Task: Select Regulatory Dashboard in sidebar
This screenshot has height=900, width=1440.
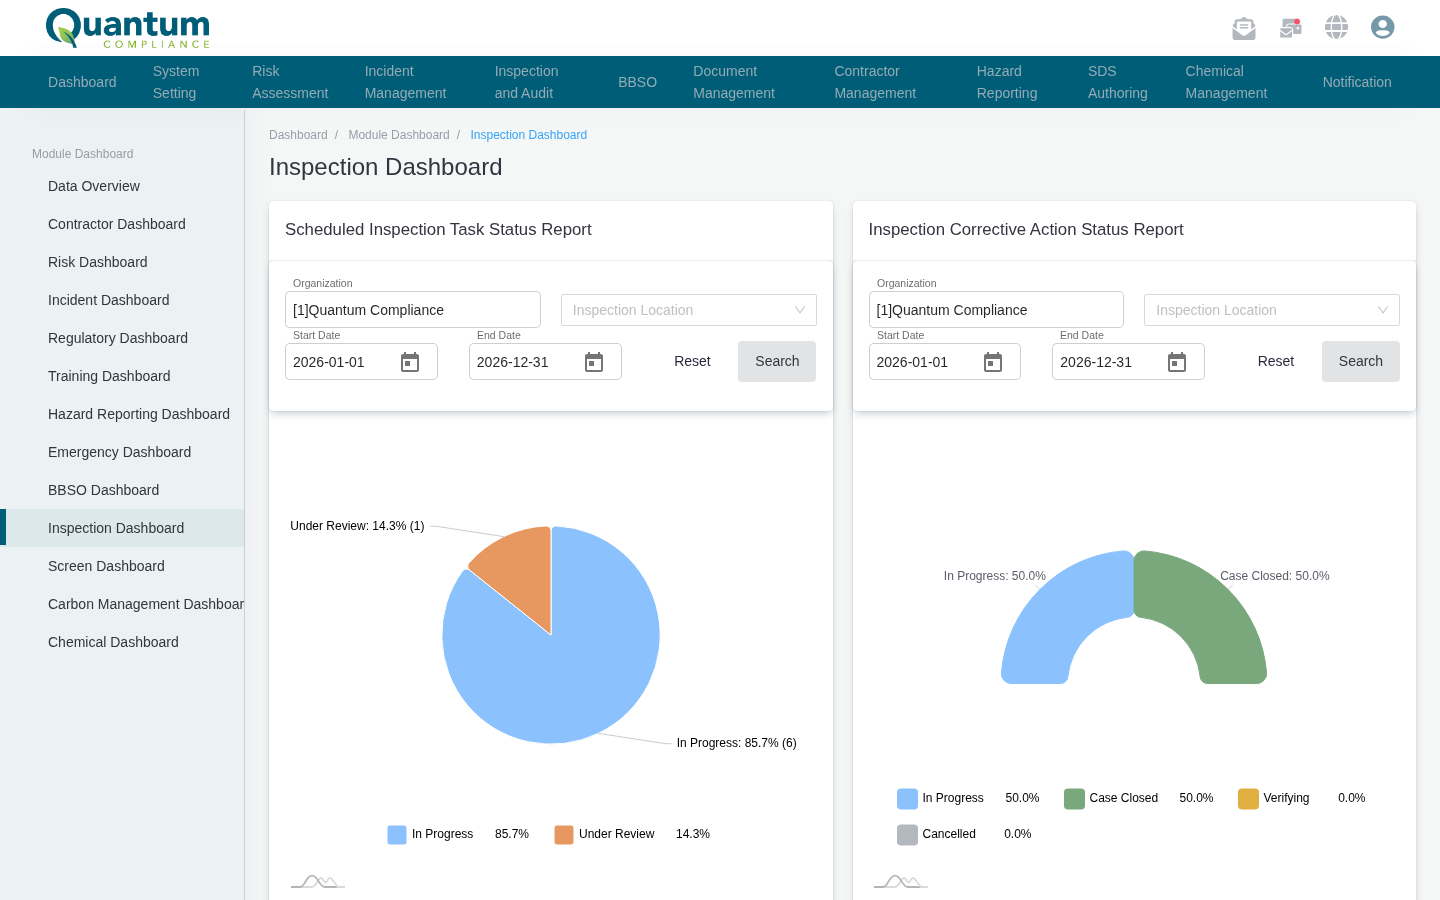Action: click(x=122, y=338)
